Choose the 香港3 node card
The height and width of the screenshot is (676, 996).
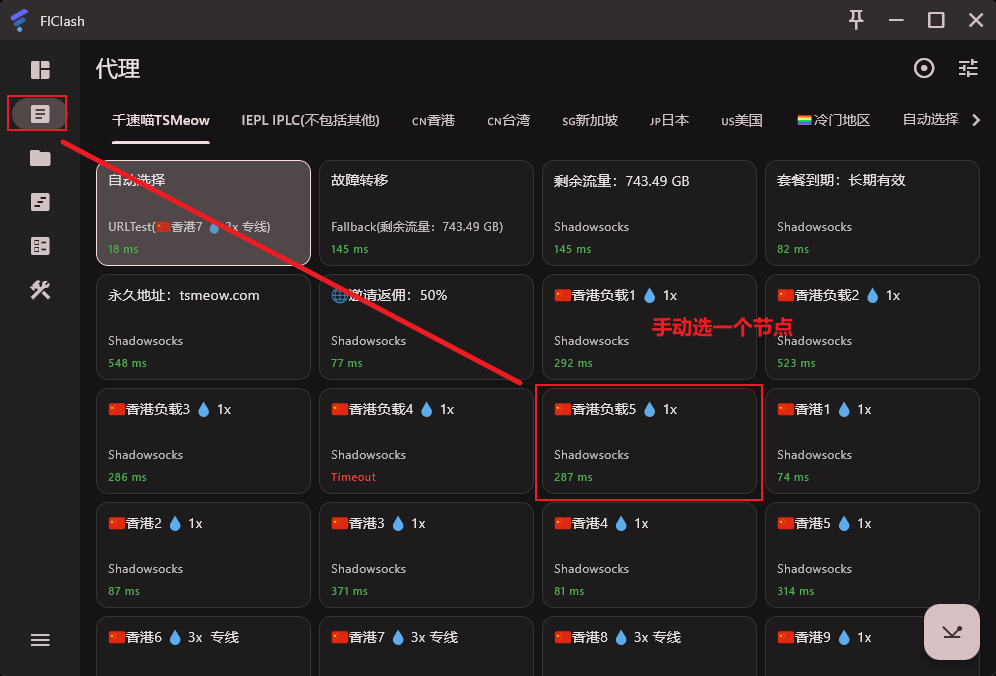tap(426, 555)
